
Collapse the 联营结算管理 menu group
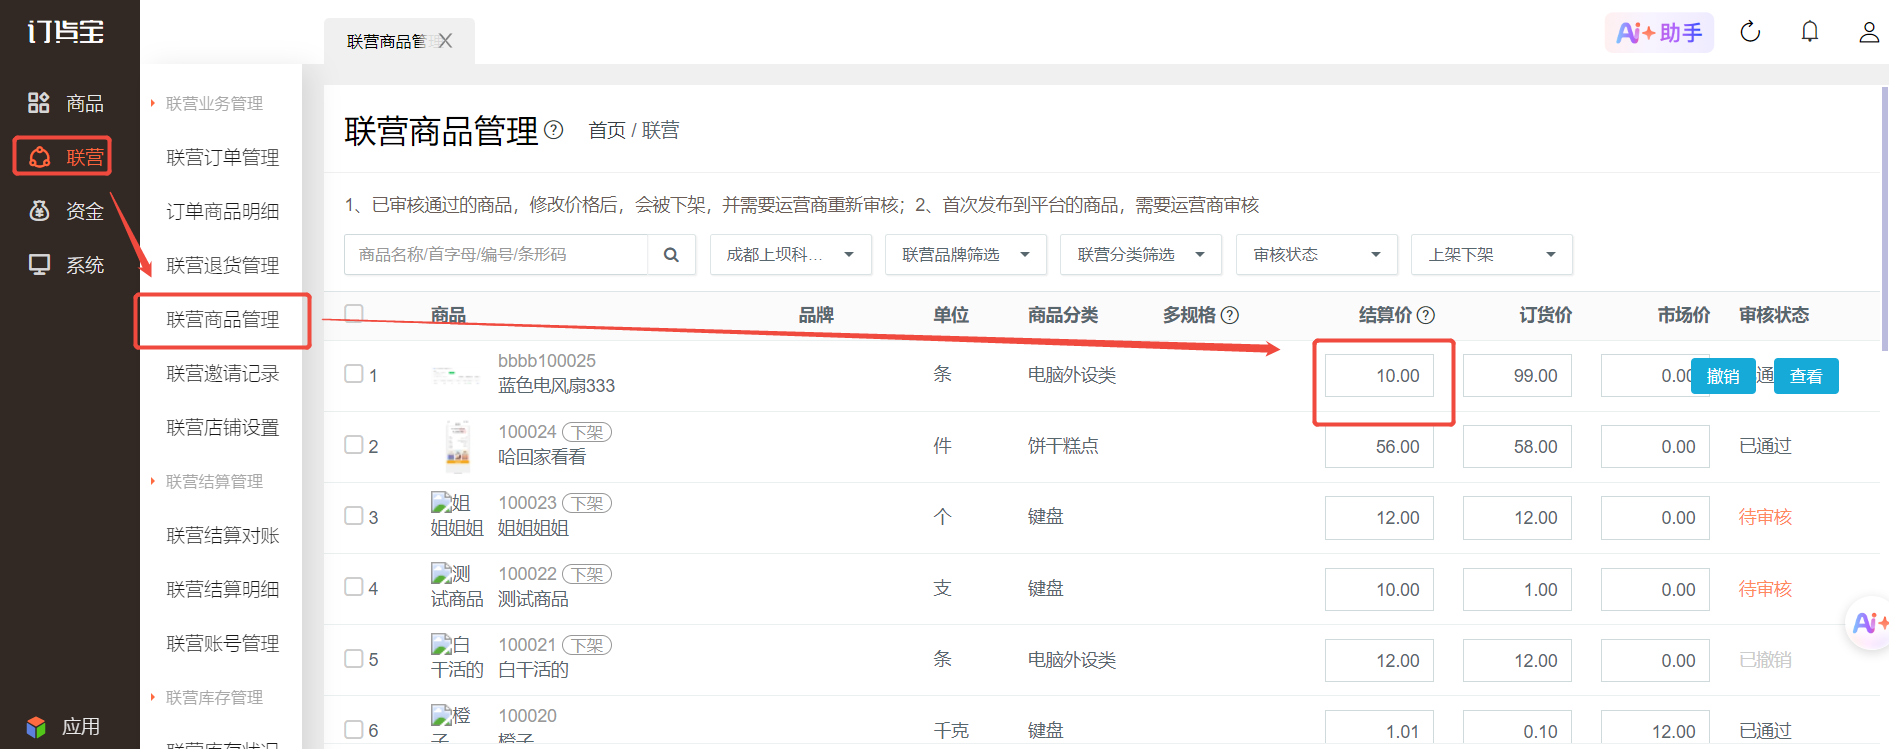click(x=207, y=481)
